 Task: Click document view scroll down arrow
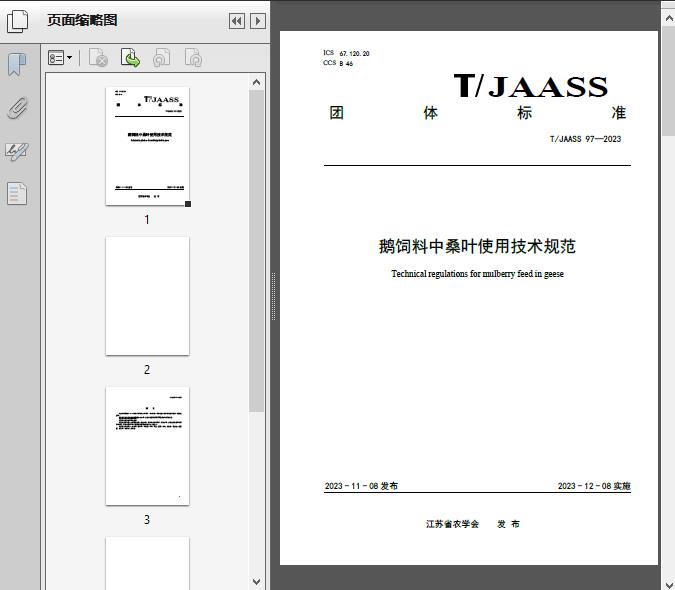point(669,584)
